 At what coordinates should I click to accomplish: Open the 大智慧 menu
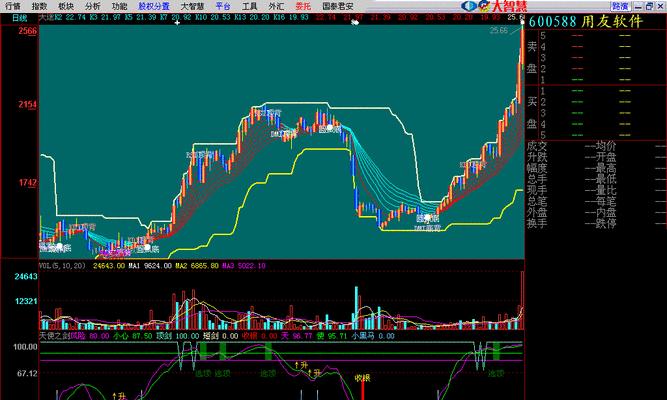click(x=192, y=6)
